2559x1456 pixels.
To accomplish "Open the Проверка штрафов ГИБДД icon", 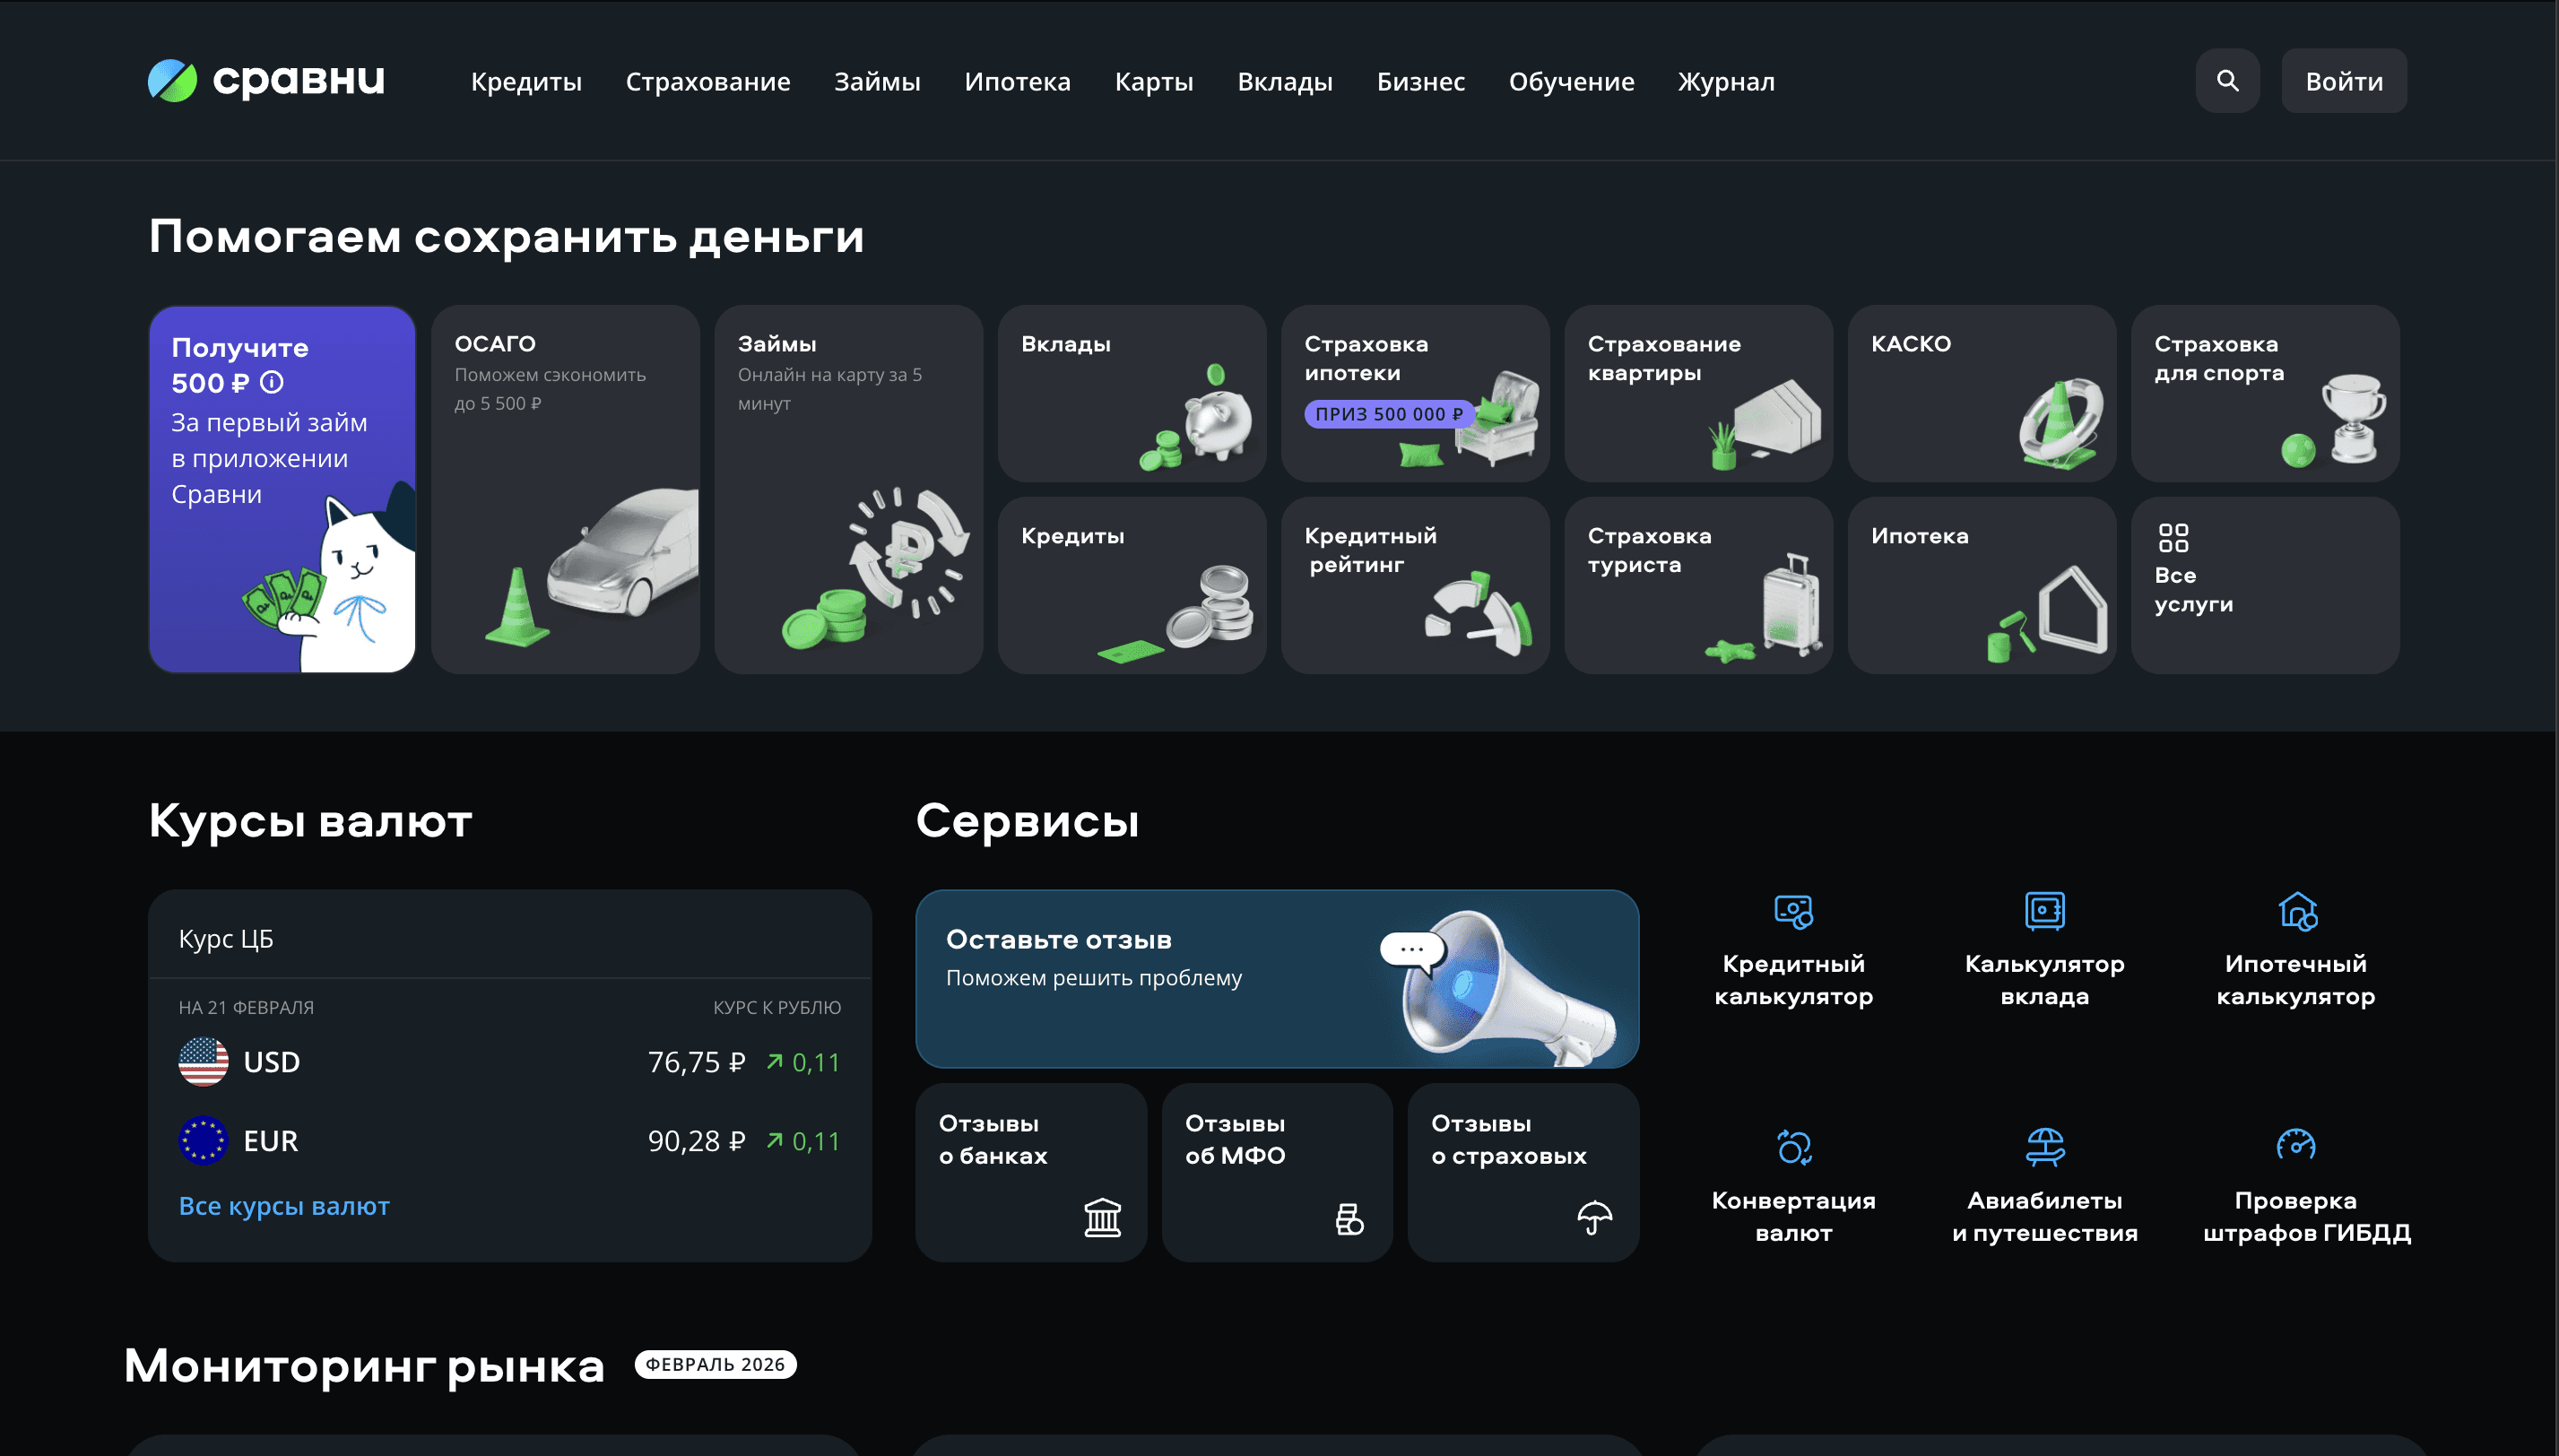I will click(x=2295, y=1144).
